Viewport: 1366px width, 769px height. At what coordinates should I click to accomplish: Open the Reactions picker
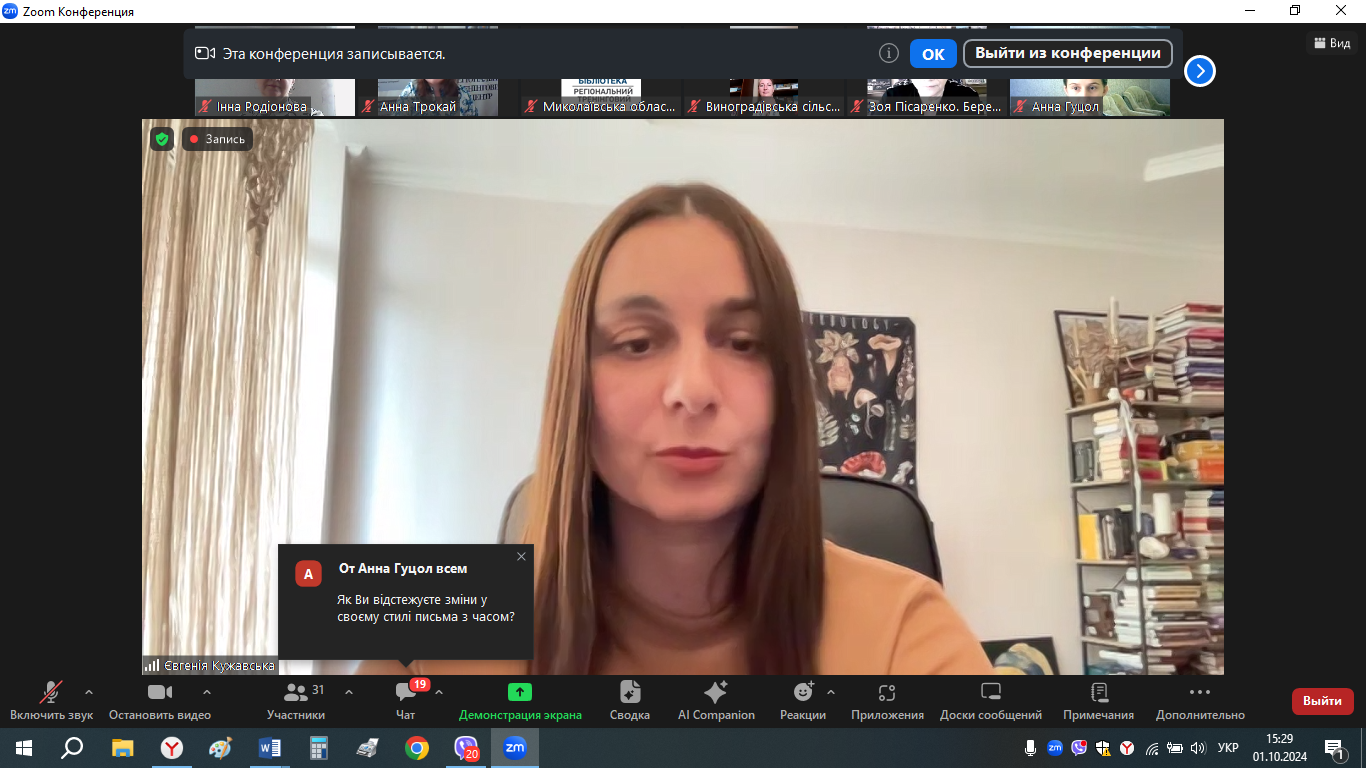pos(803,700)
